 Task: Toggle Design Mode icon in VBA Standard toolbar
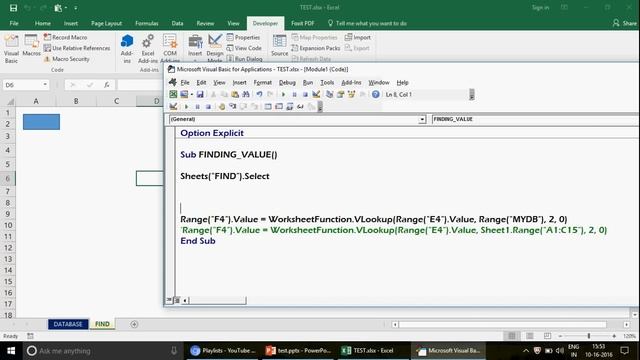pyautogui.click(x=316, y=94)
